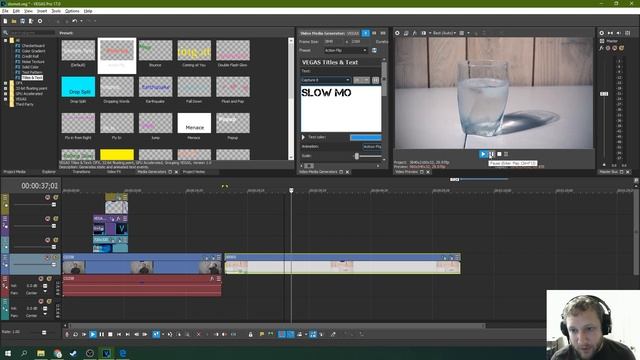The height and width of the screenshot is (360, 640).
Task: Open Video Preview project properties gear icon
Action: [x=397, y=33]
